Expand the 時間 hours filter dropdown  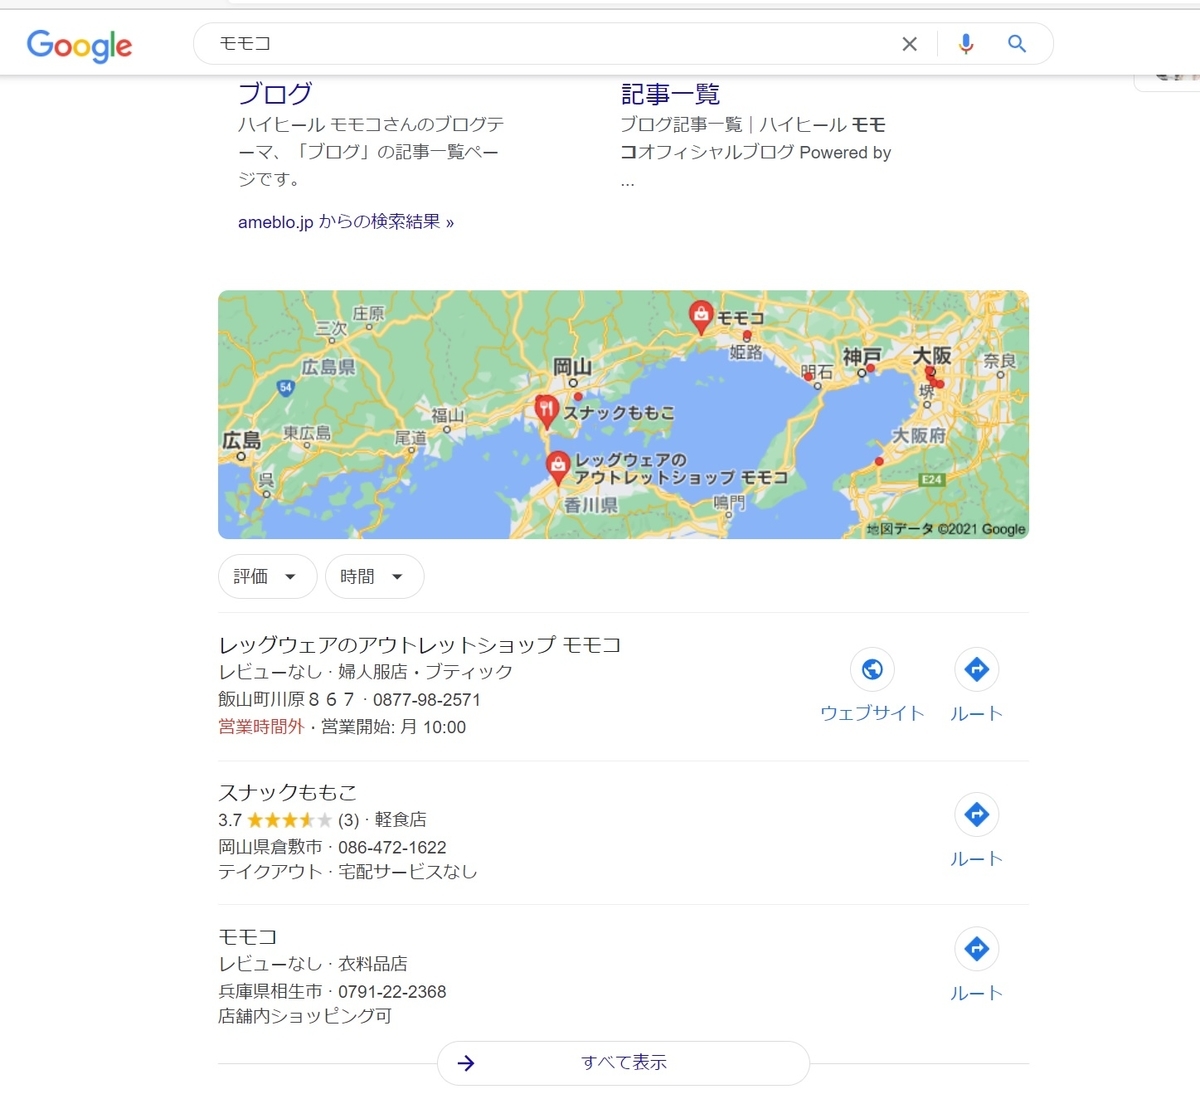tap(374, 577)
